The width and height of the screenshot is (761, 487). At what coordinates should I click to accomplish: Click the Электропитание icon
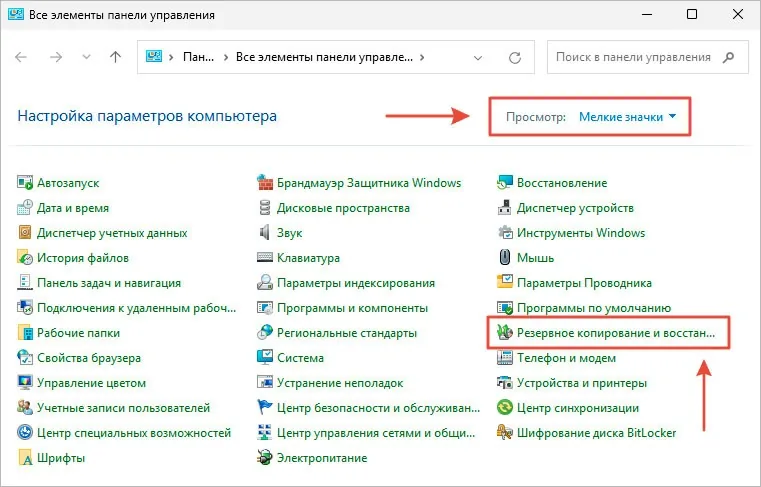266,458
